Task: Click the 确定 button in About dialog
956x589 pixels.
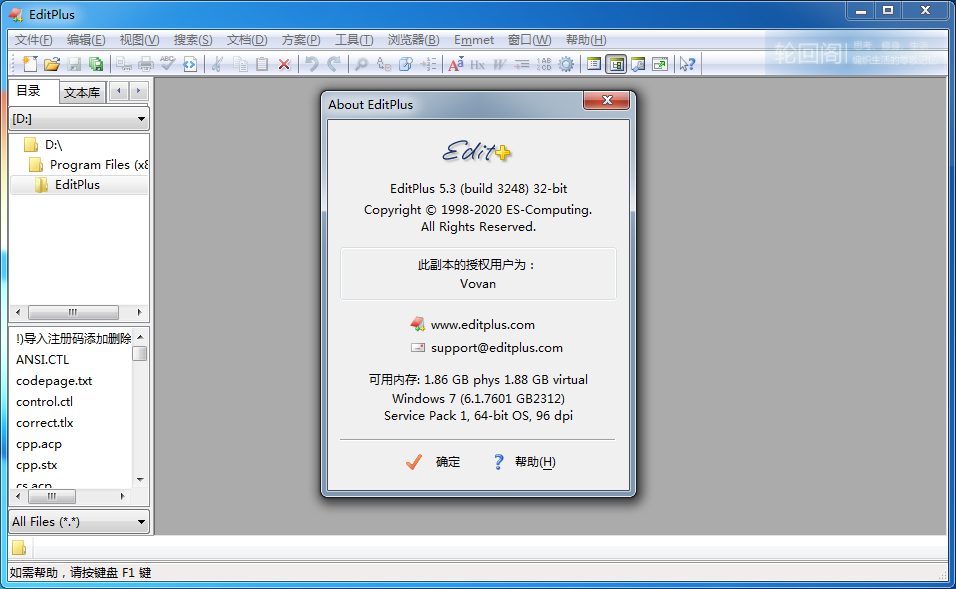Action: click(x=435, y=462)
